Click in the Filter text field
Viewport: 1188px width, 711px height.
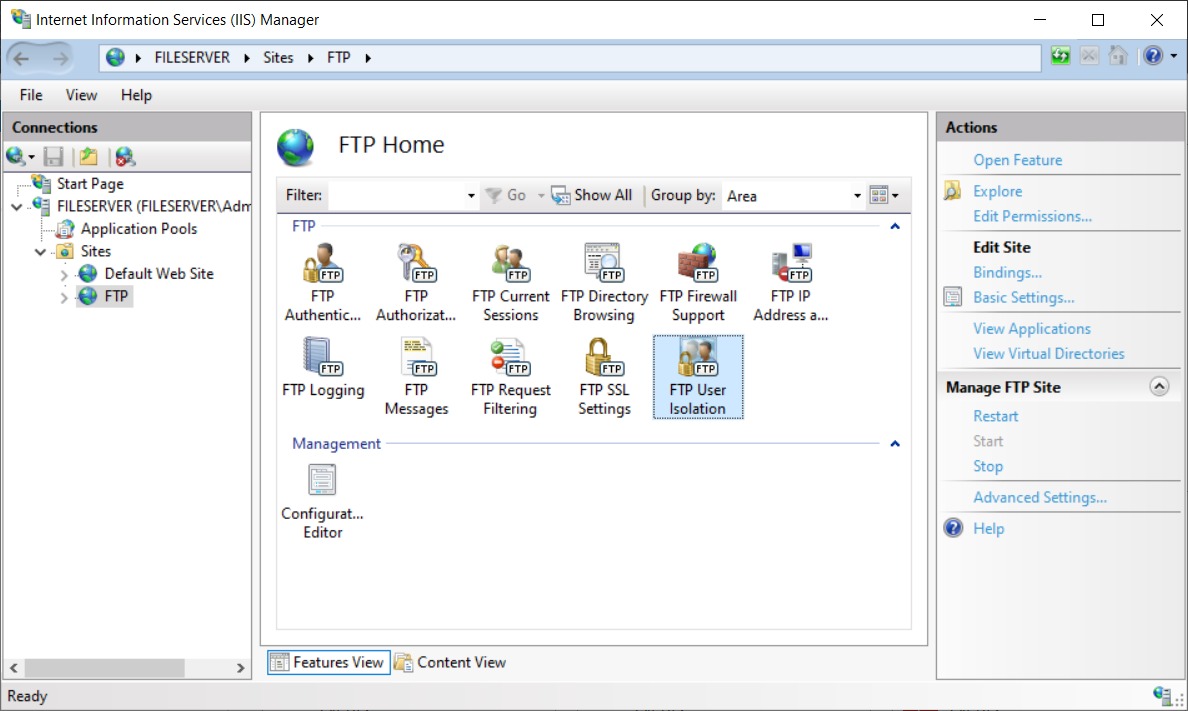tap(395, 196)
